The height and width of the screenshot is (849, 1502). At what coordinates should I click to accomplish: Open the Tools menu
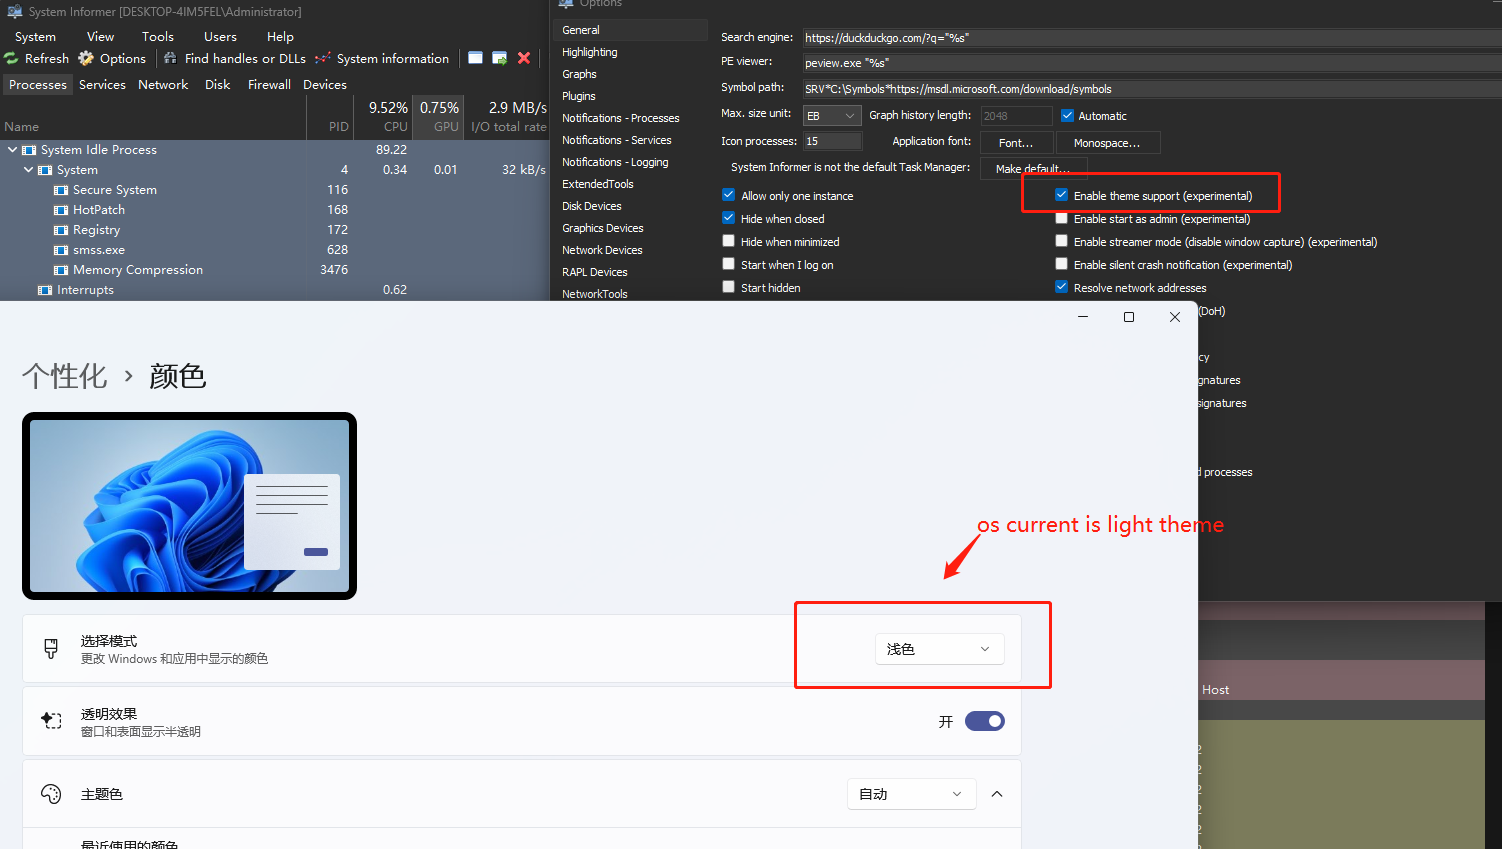157,36
